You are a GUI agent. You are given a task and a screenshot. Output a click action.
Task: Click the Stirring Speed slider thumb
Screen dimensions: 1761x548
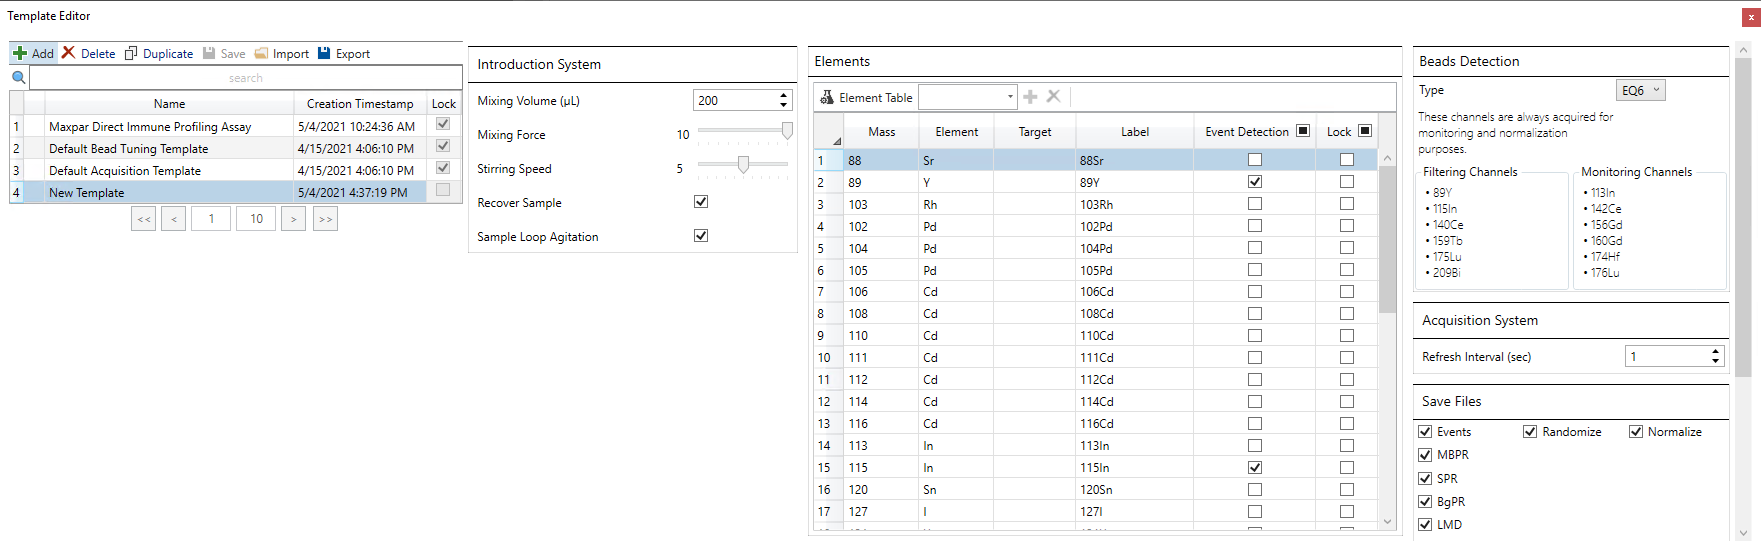[743, 165]
